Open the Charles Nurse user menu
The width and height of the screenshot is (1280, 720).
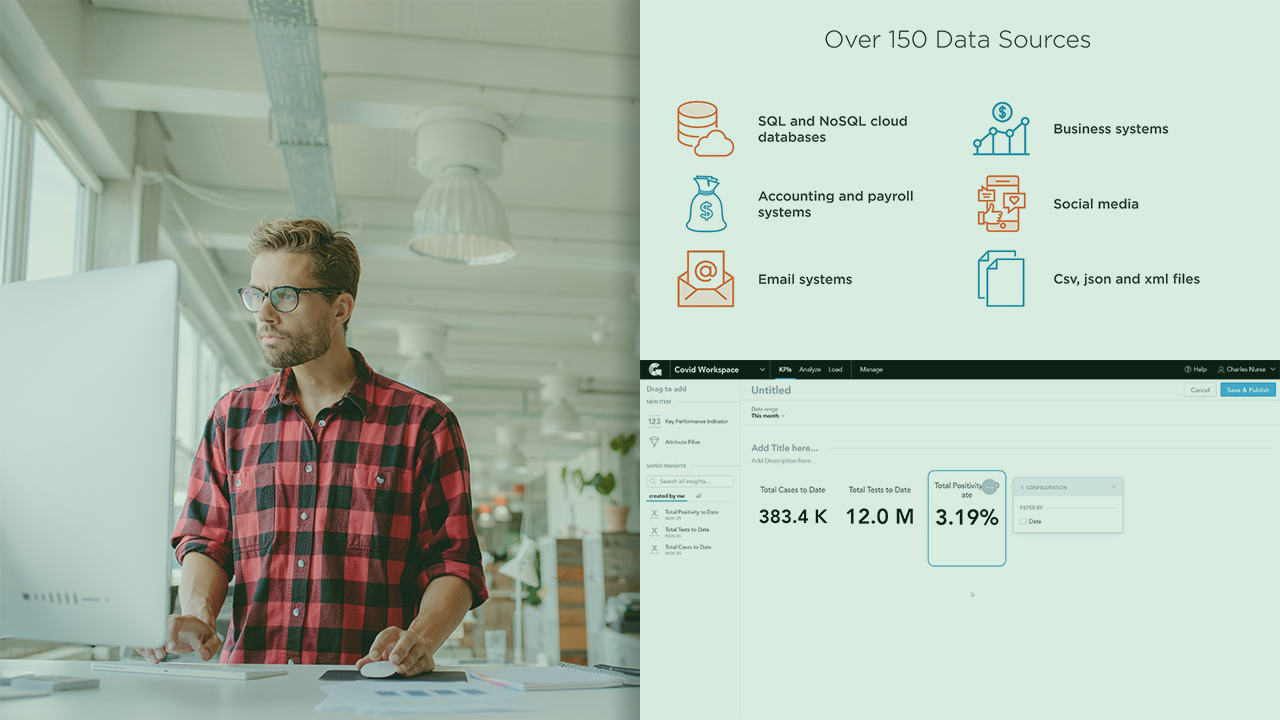1246,370
